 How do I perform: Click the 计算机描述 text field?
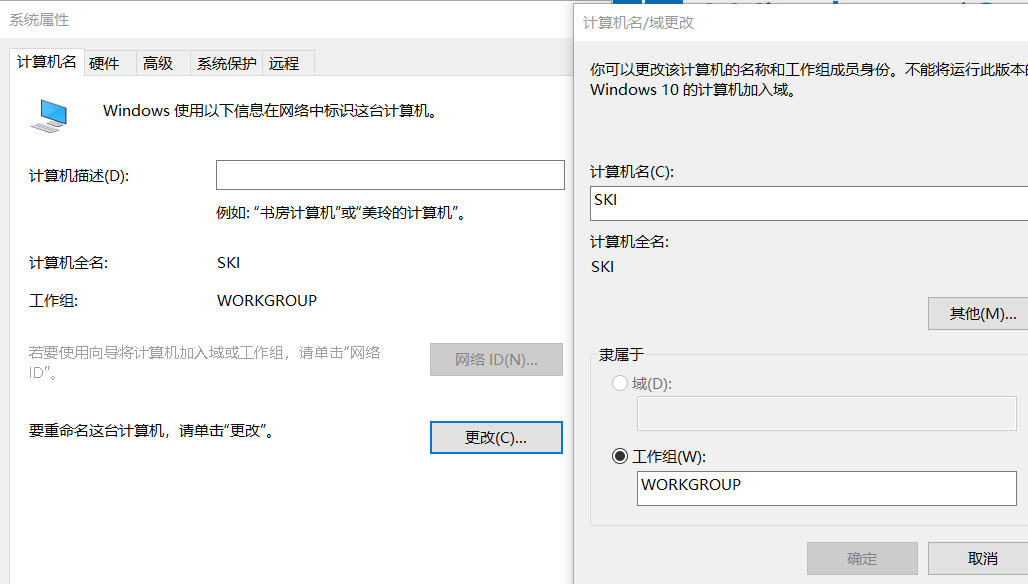[x=390, y=175]
